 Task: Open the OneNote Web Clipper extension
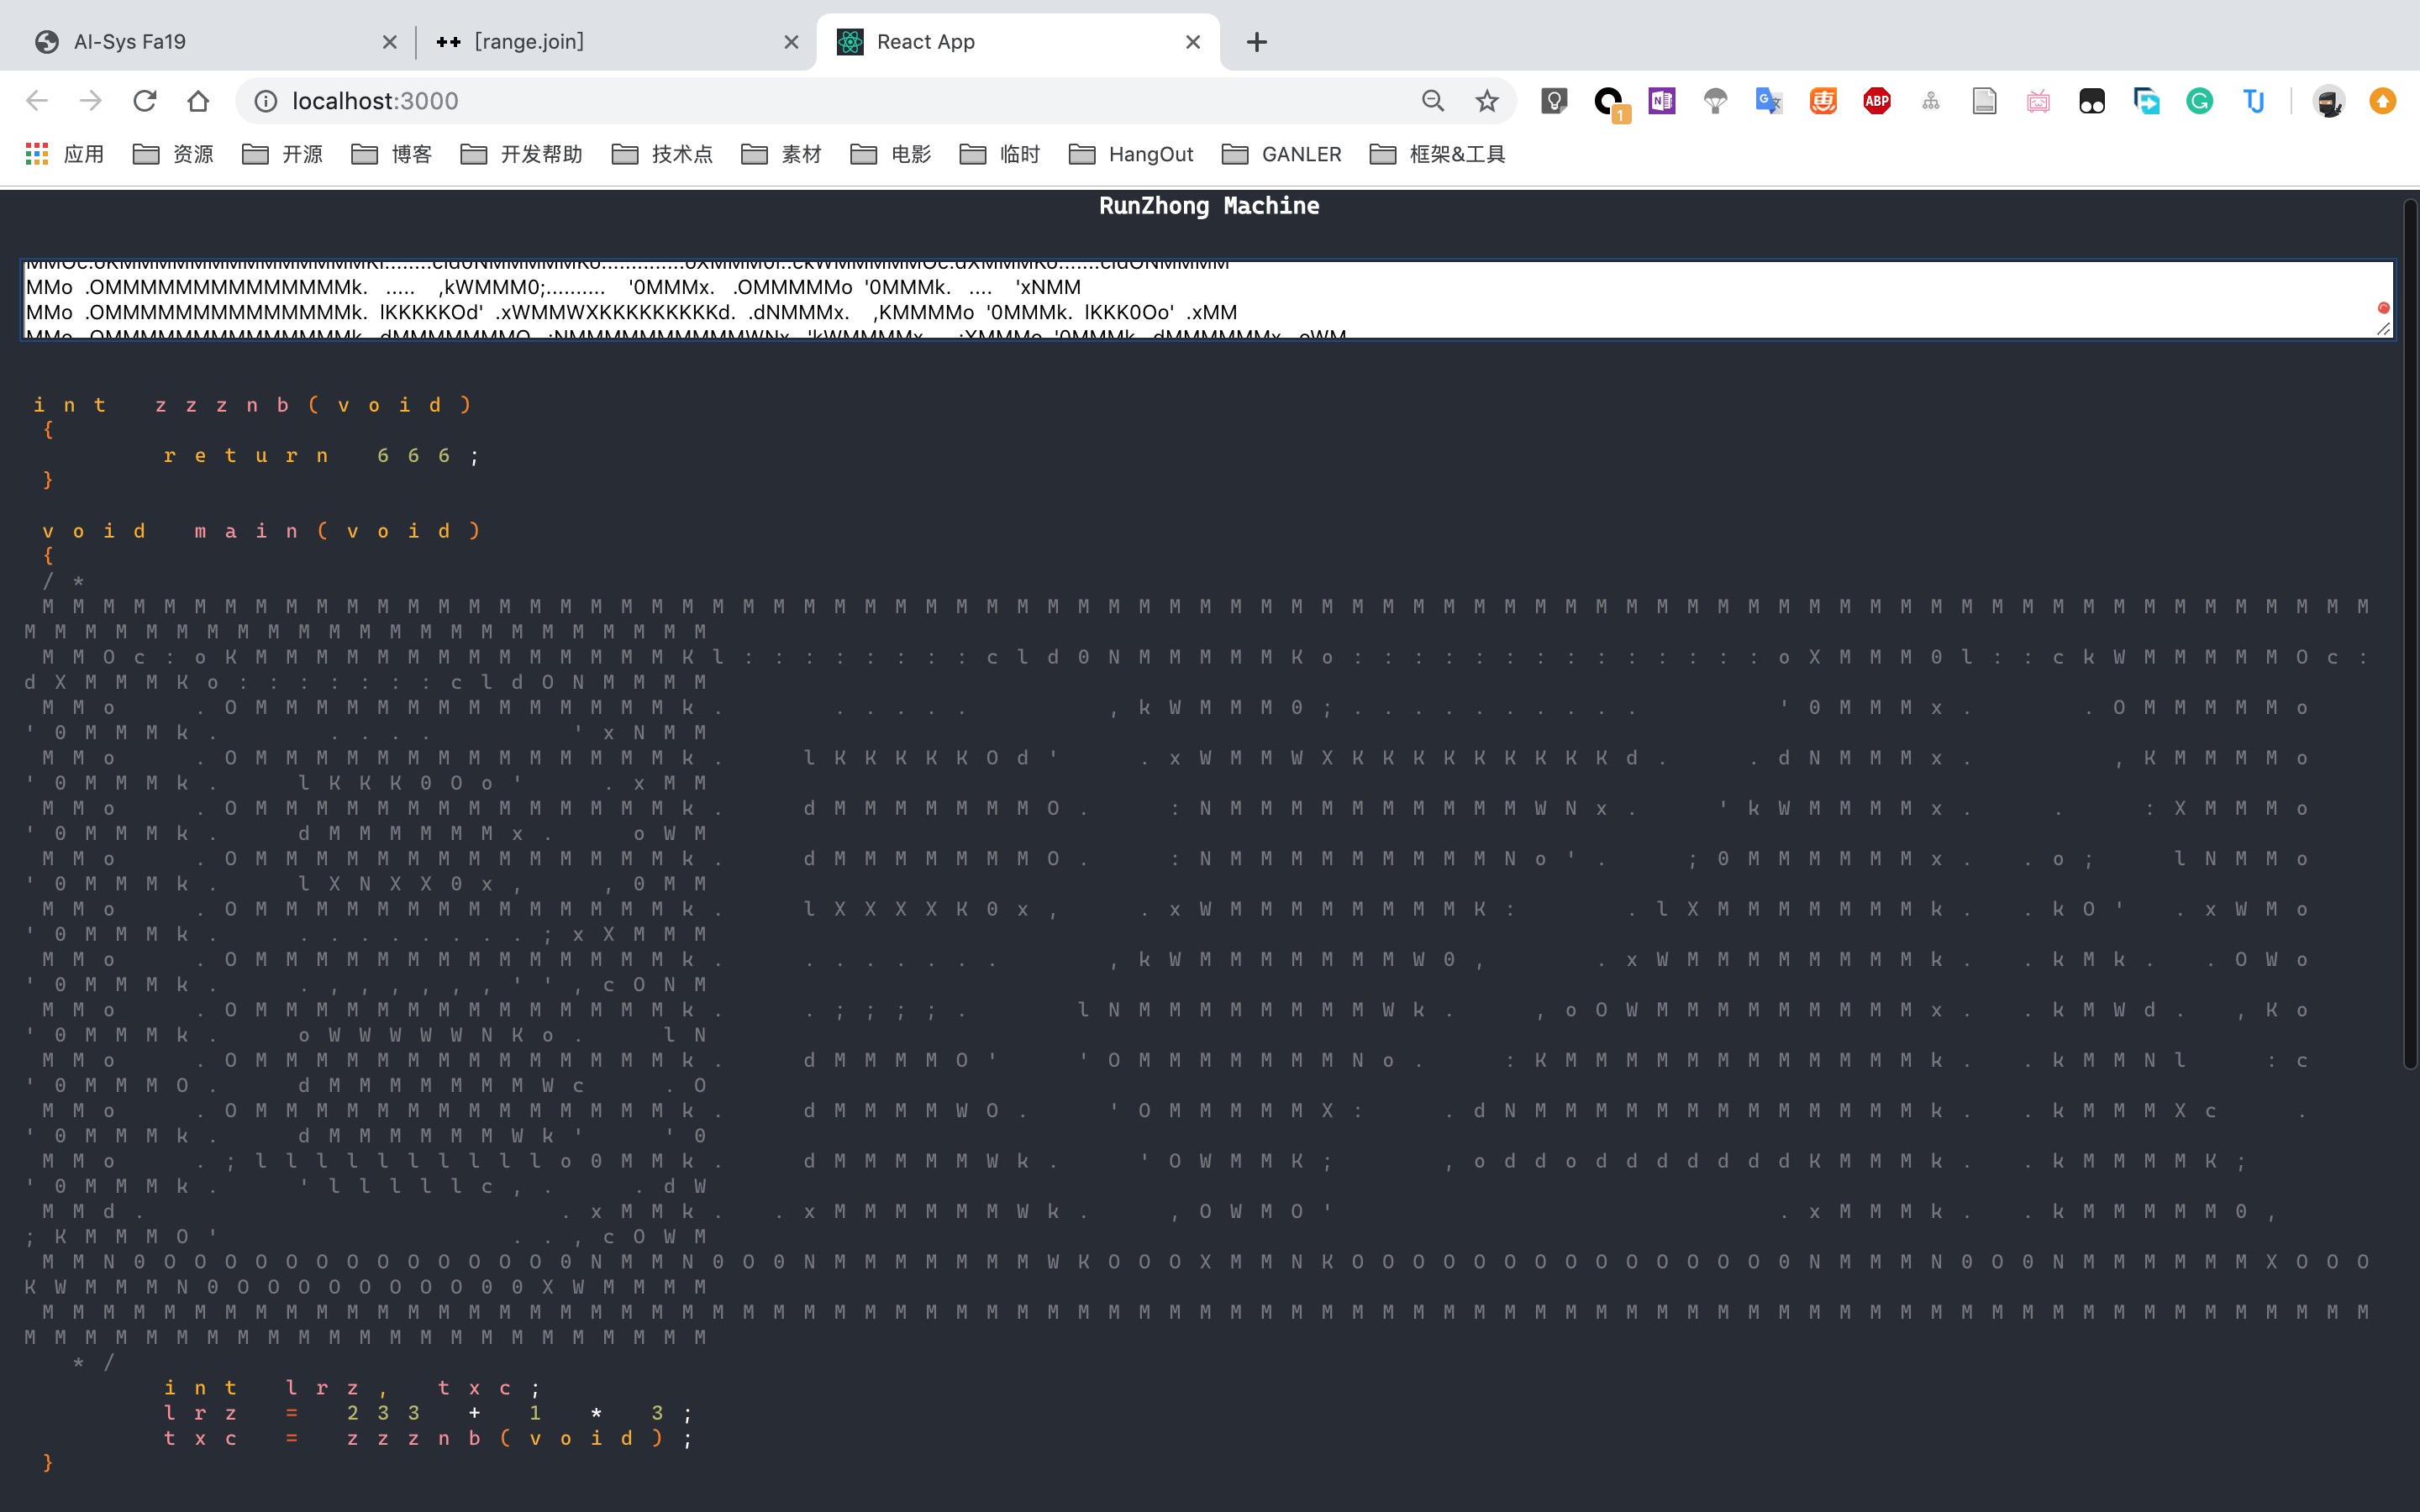point(1661,101)
